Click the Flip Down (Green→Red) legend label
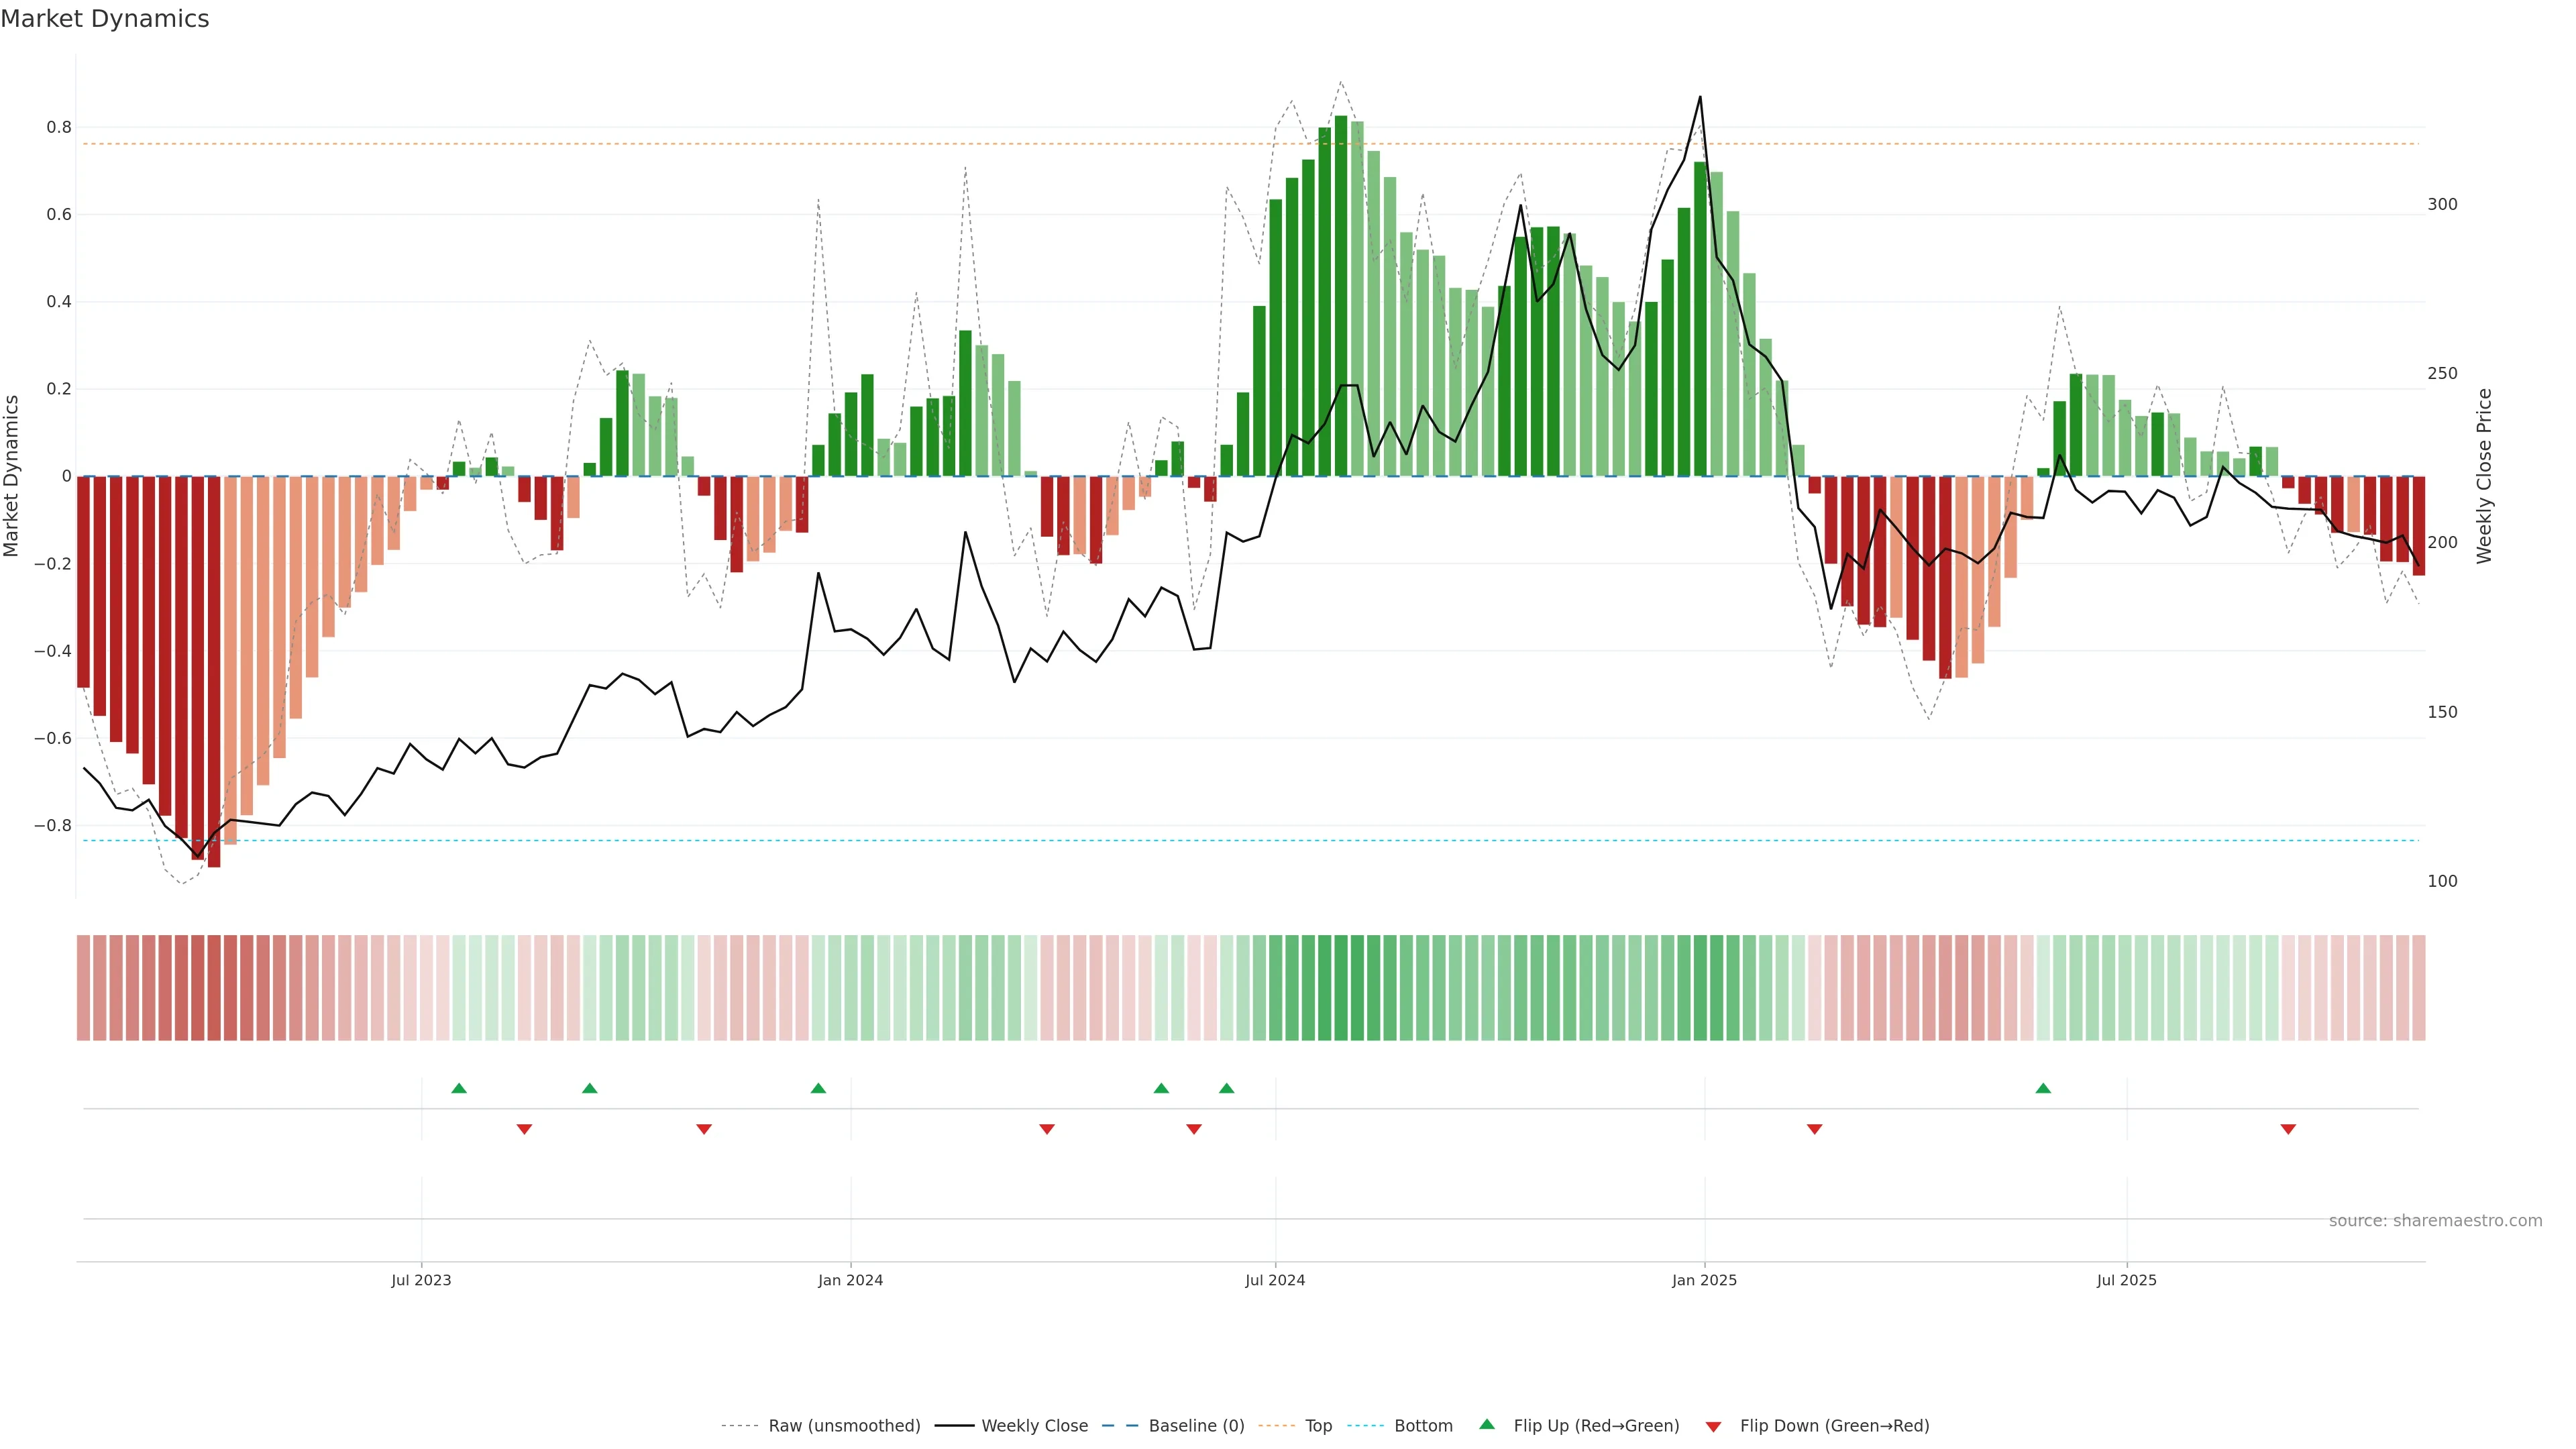The height and width of the screenshot is (1449, 2576). coord(1834,1426)
